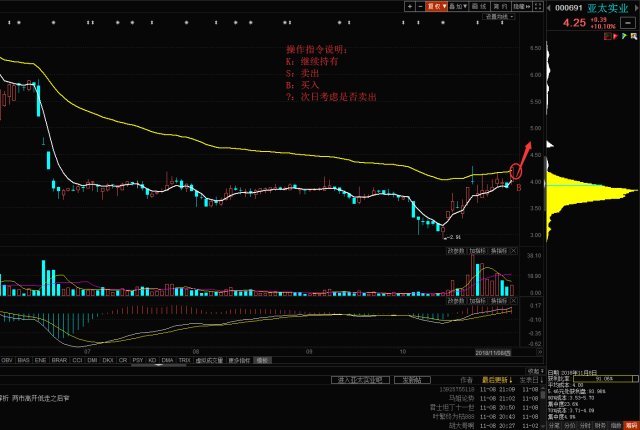Click the 发新帖 new post button
Viewport: 640px width, 430px height.
point(410,380)
